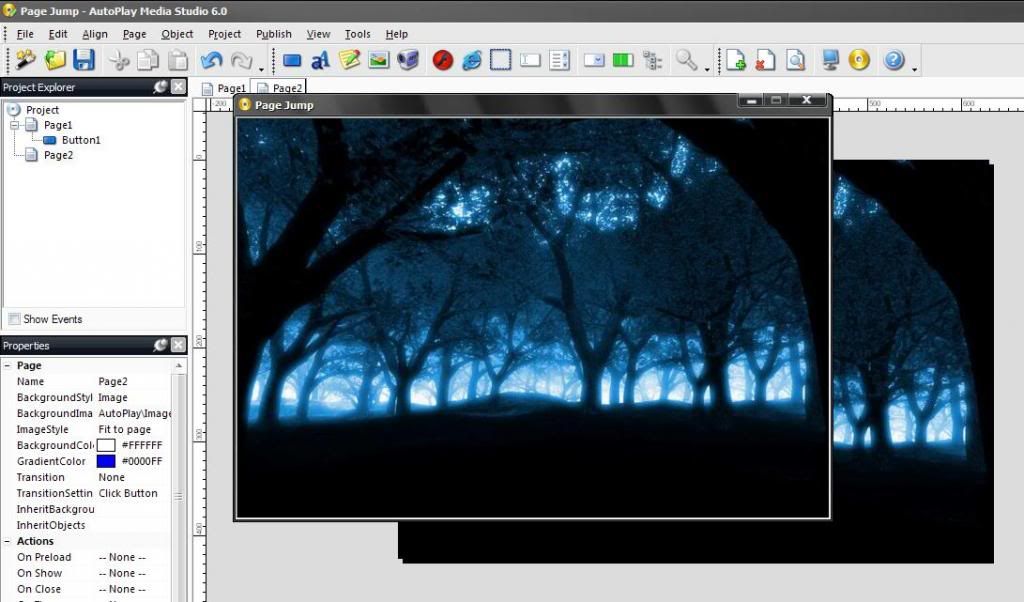Click the GradientColor blue swatch
1024x602 pixels.
tap(106, 461)
